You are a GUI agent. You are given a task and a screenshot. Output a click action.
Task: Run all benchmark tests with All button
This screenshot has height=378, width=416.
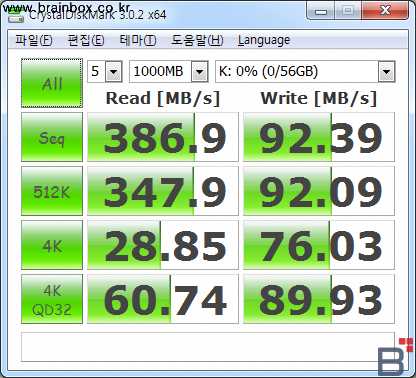(52, 83)
